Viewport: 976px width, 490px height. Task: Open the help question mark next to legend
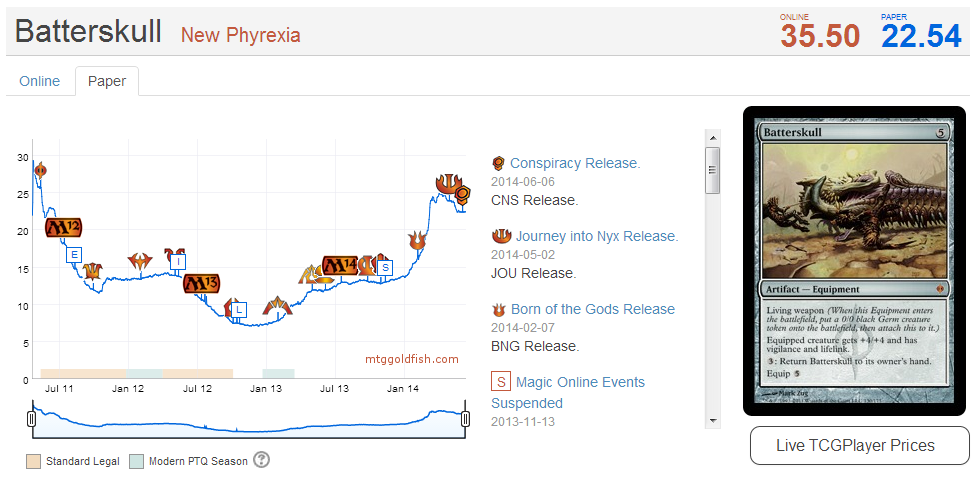[262, 460]
